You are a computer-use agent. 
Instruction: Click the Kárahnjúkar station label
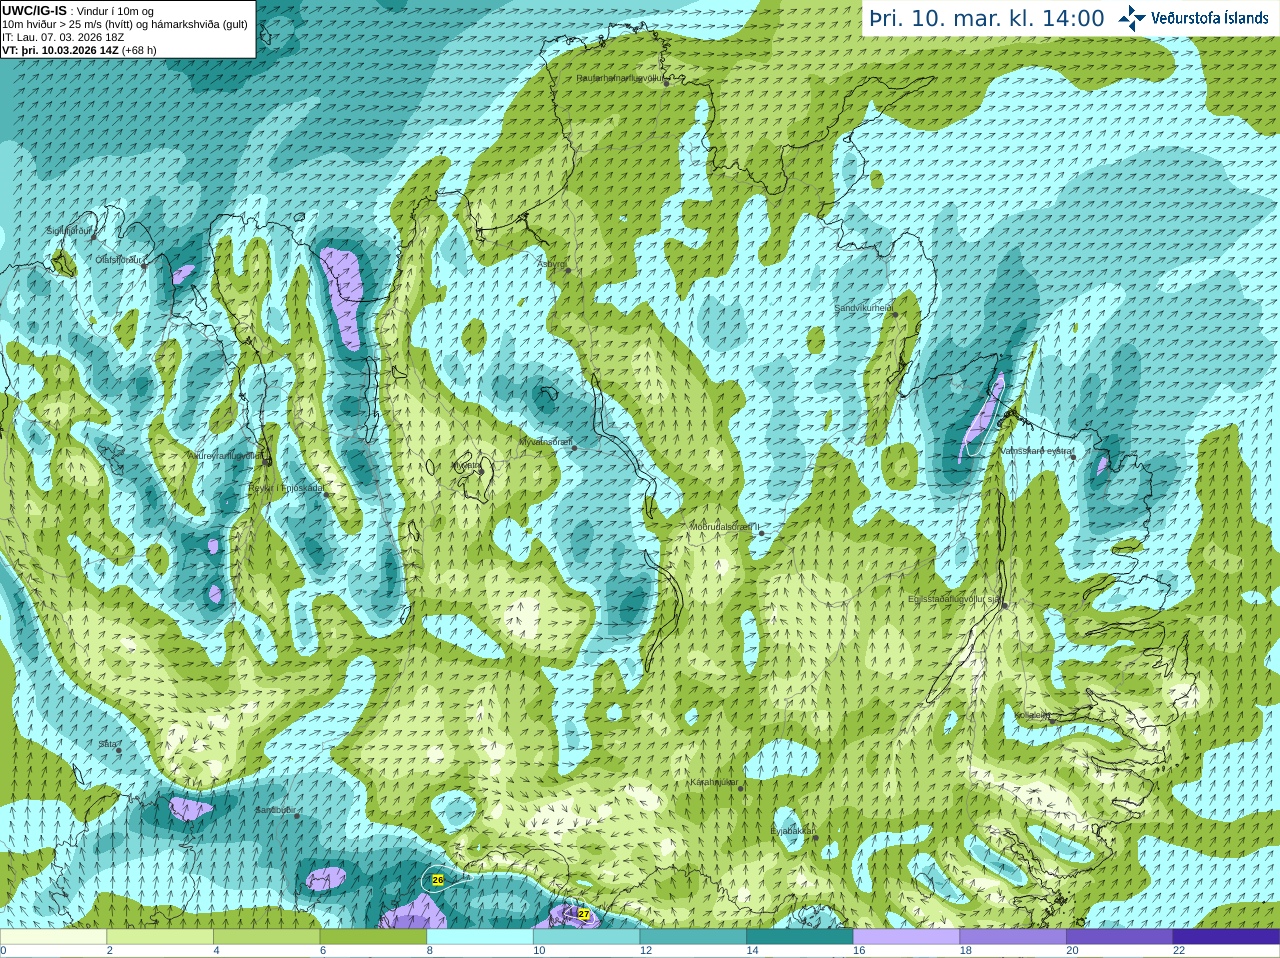[x=714, y=782]
